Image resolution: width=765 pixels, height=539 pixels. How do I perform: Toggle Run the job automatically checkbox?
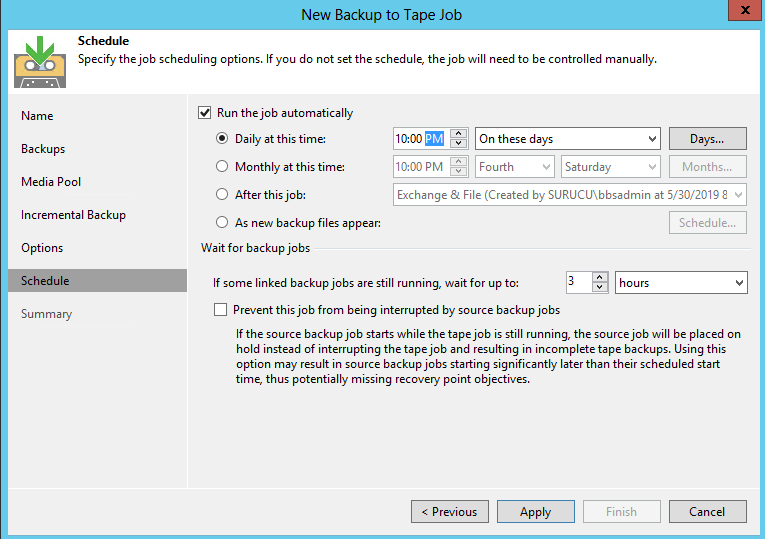click(x=205, y=113)
